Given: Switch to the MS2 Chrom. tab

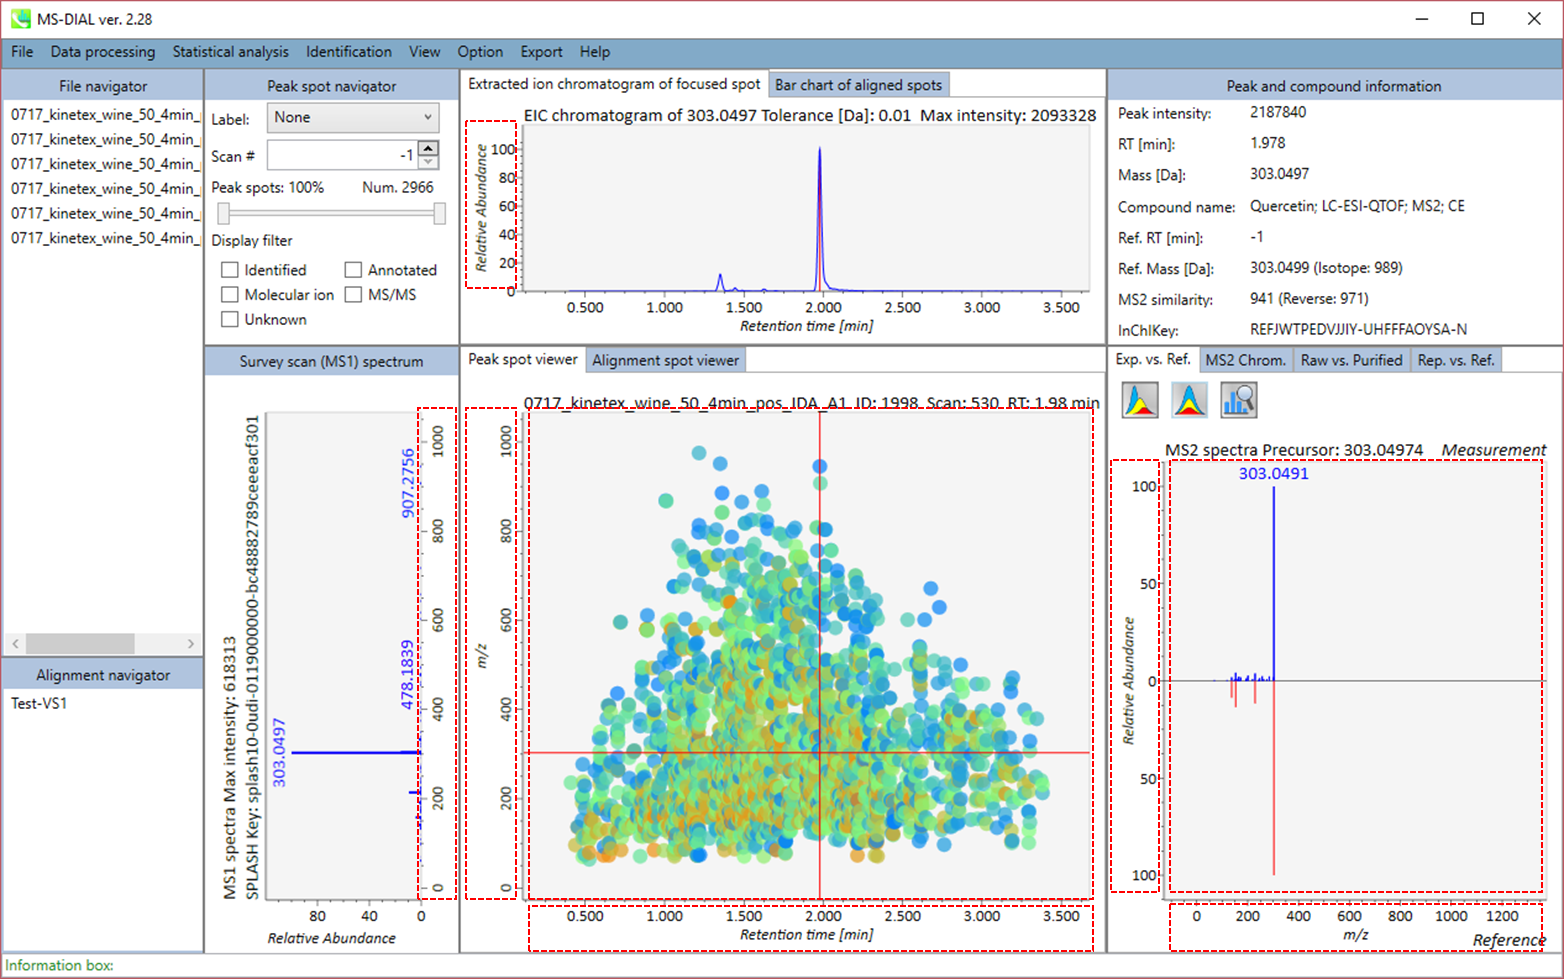Looking at the screenshot, I should (x=1245, y=360).
